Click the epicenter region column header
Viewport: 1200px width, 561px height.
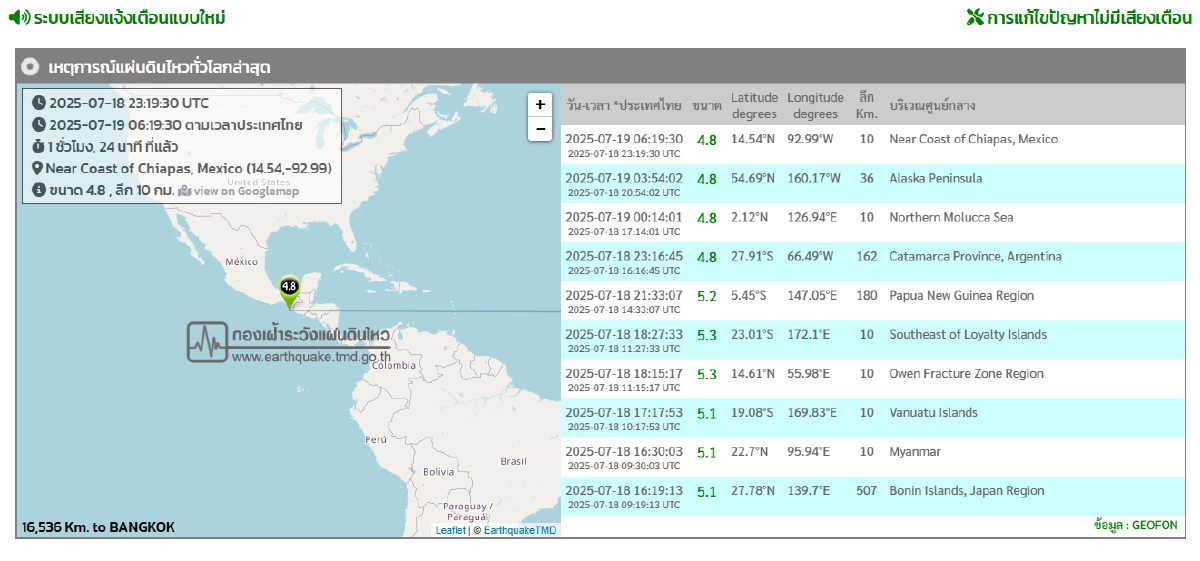click(x=932, y=105)
